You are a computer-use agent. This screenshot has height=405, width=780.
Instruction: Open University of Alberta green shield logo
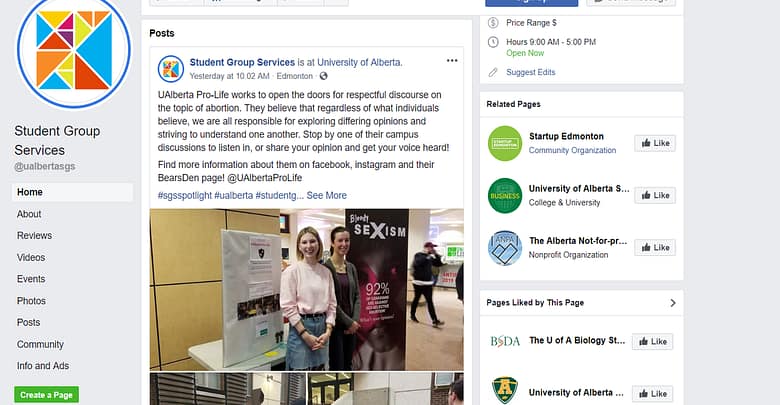[x=504, y=390]
